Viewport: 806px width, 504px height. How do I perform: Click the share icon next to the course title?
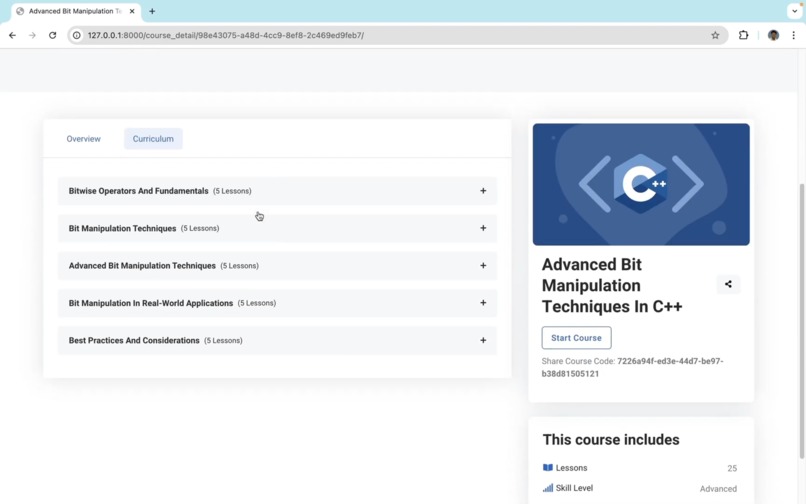(x=728, y=284)
